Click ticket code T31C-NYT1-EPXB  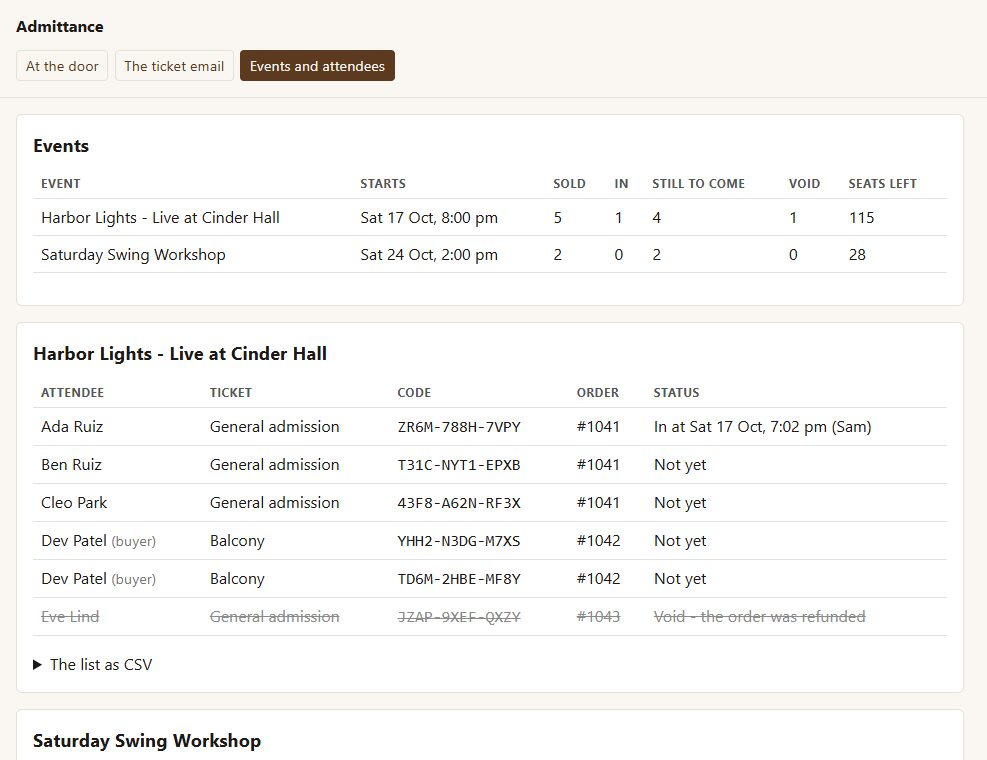point(459,465)
